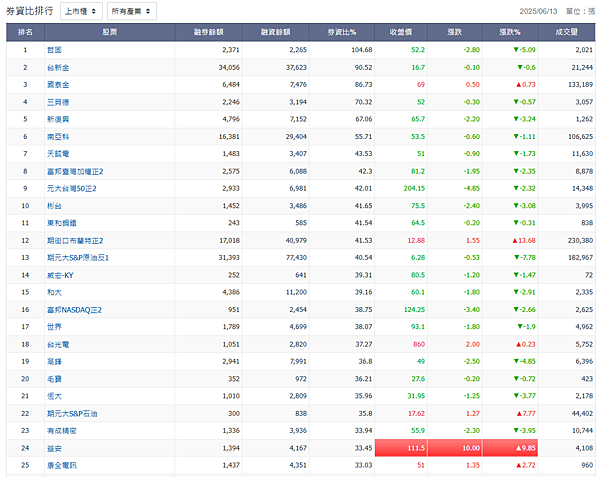Open the 世界 stock link

click(x=54, y=327)
